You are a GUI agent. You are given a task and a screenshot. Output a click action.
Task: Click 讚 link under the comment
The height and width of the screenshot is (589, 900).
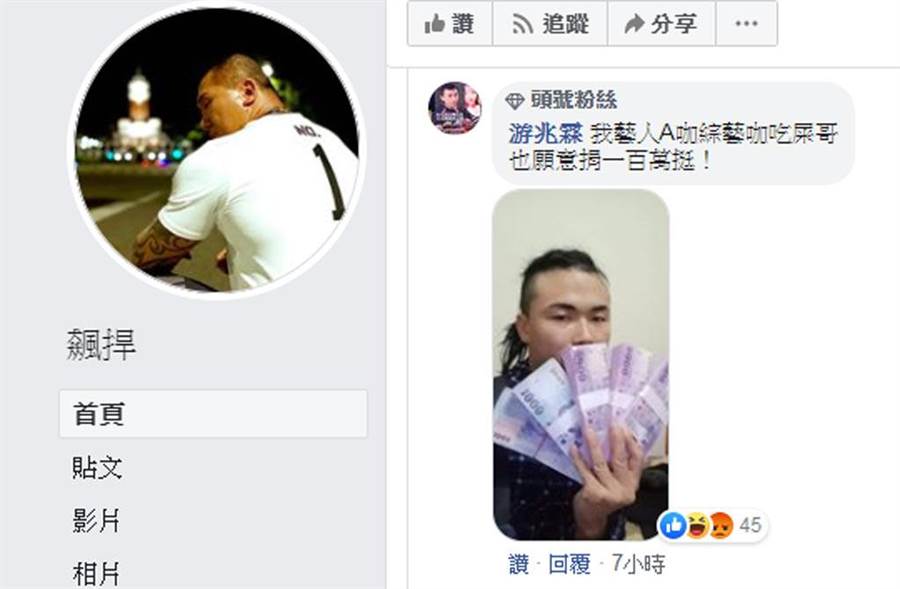[x=519, y=564]
